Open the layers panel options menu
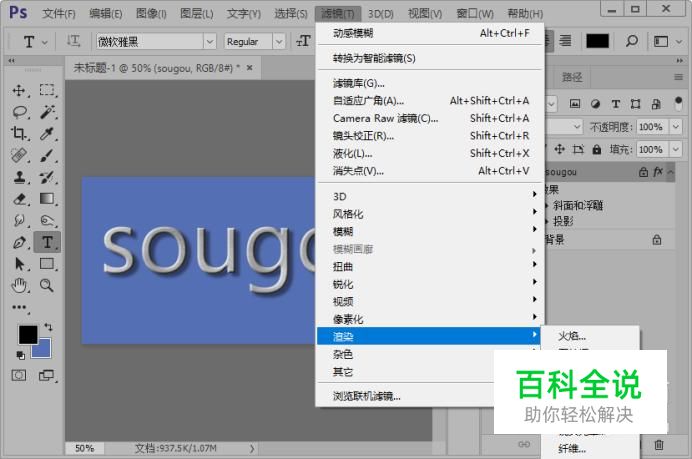 (678, 77)
